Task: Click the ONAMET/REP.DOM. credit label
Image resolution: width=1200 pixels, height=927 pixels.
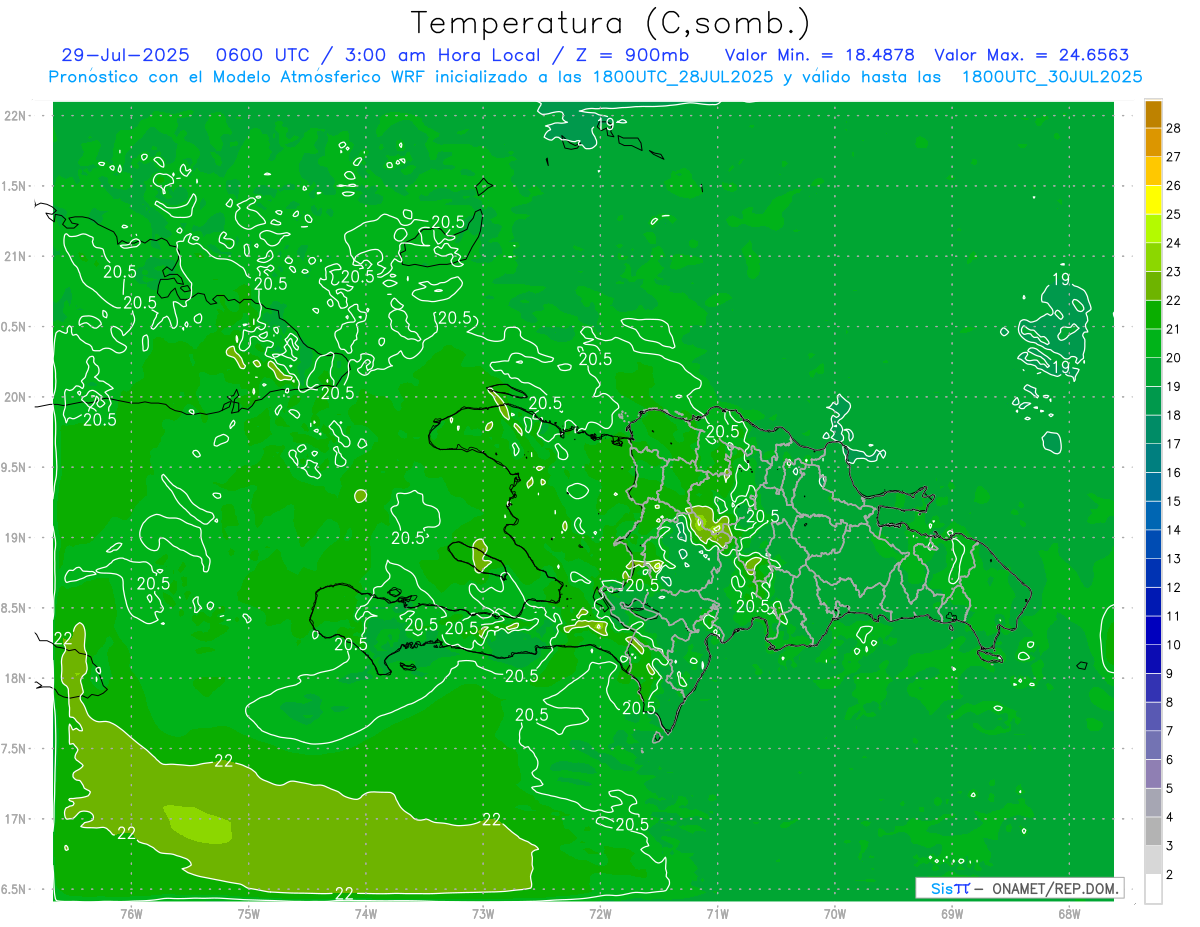Action: [x=1055, y=888]
